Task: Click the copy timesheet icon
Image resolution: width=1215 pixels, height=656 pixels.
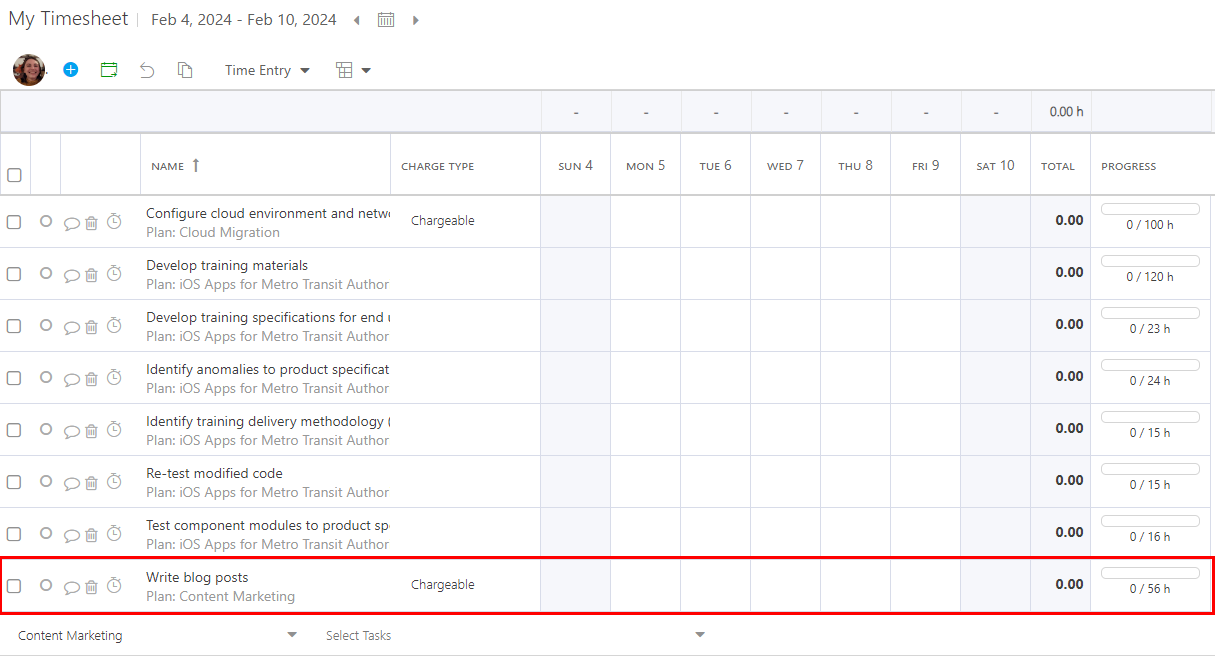Action: click(185, 70)
